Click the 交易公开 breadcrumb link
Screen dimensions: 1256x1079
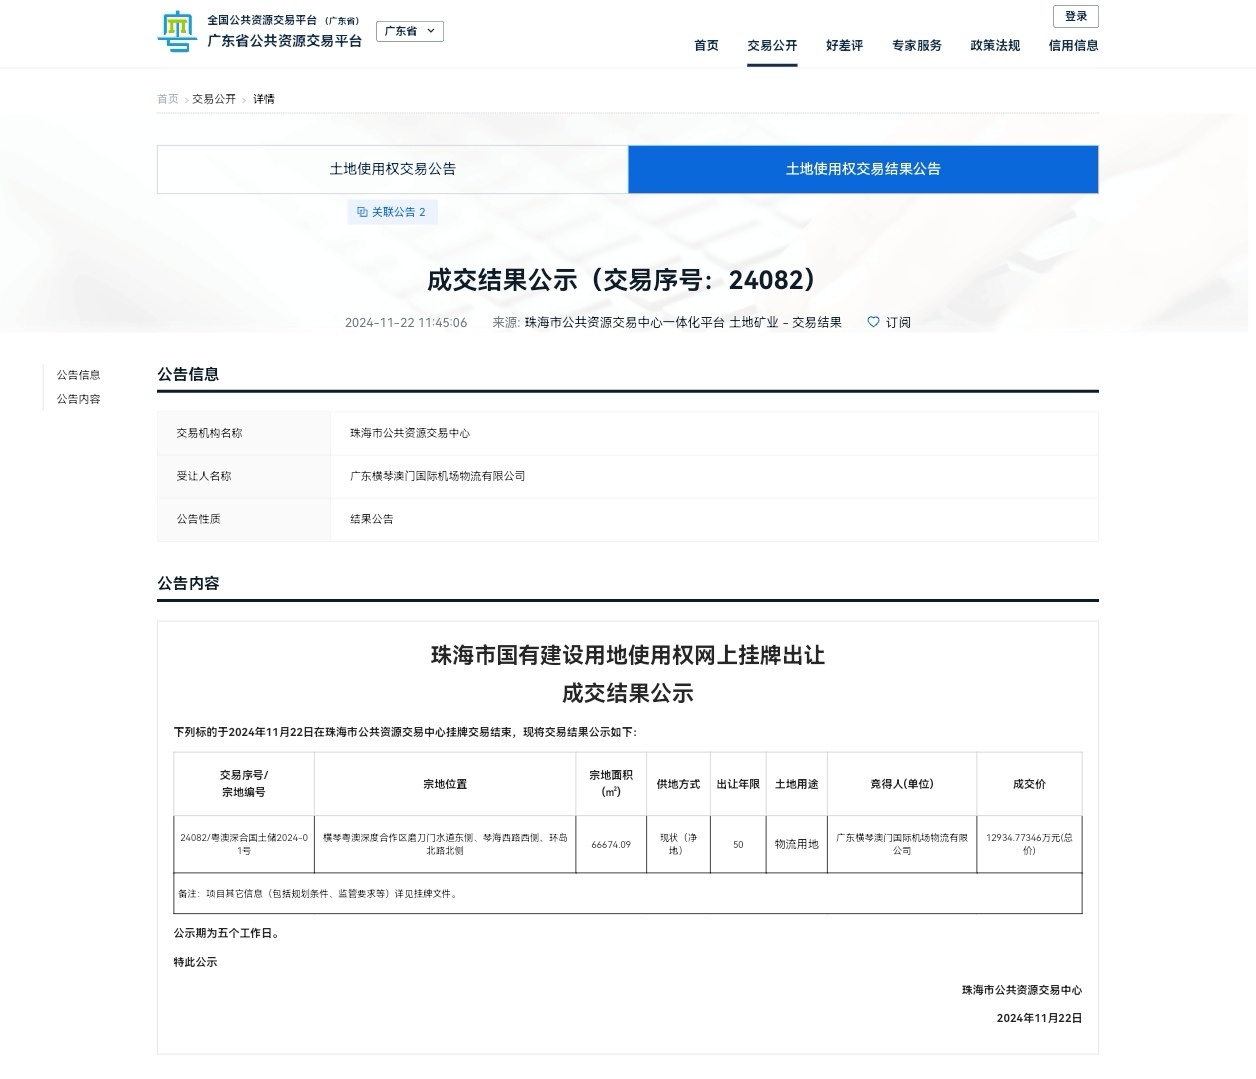click(x=214, y=99)
